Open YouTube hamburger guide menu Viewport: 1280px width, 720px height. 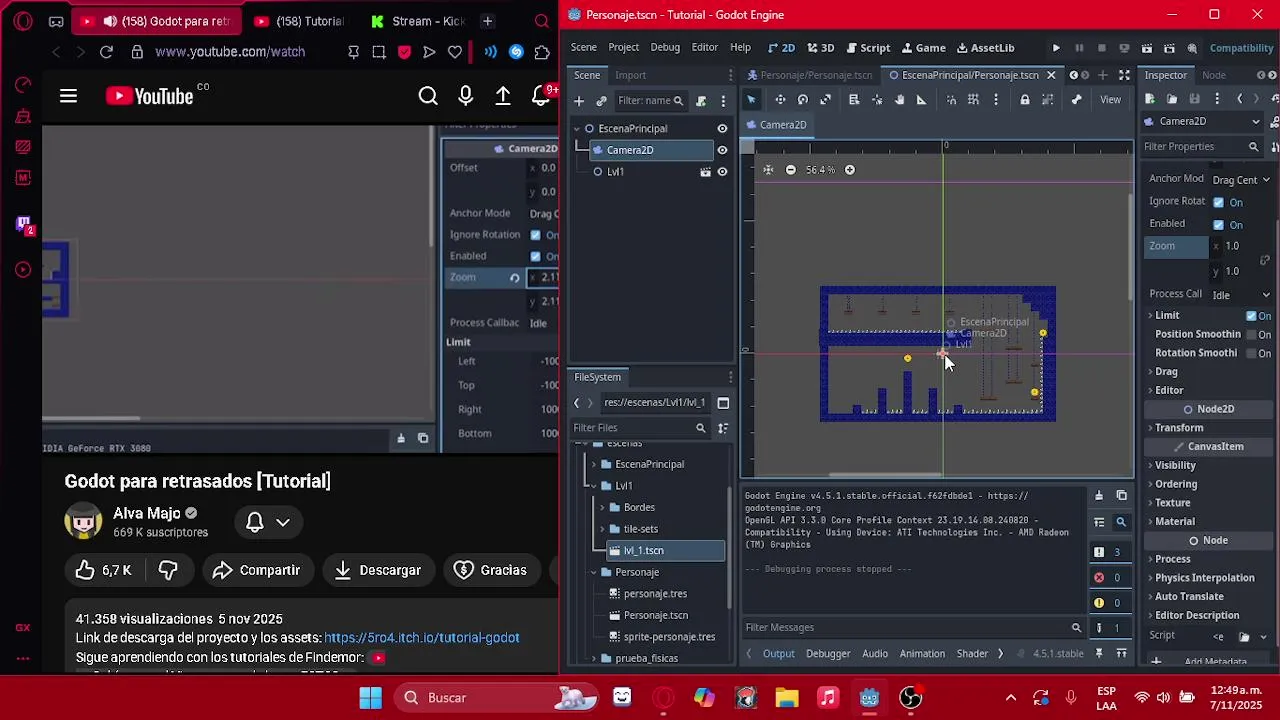pos(68,96)
